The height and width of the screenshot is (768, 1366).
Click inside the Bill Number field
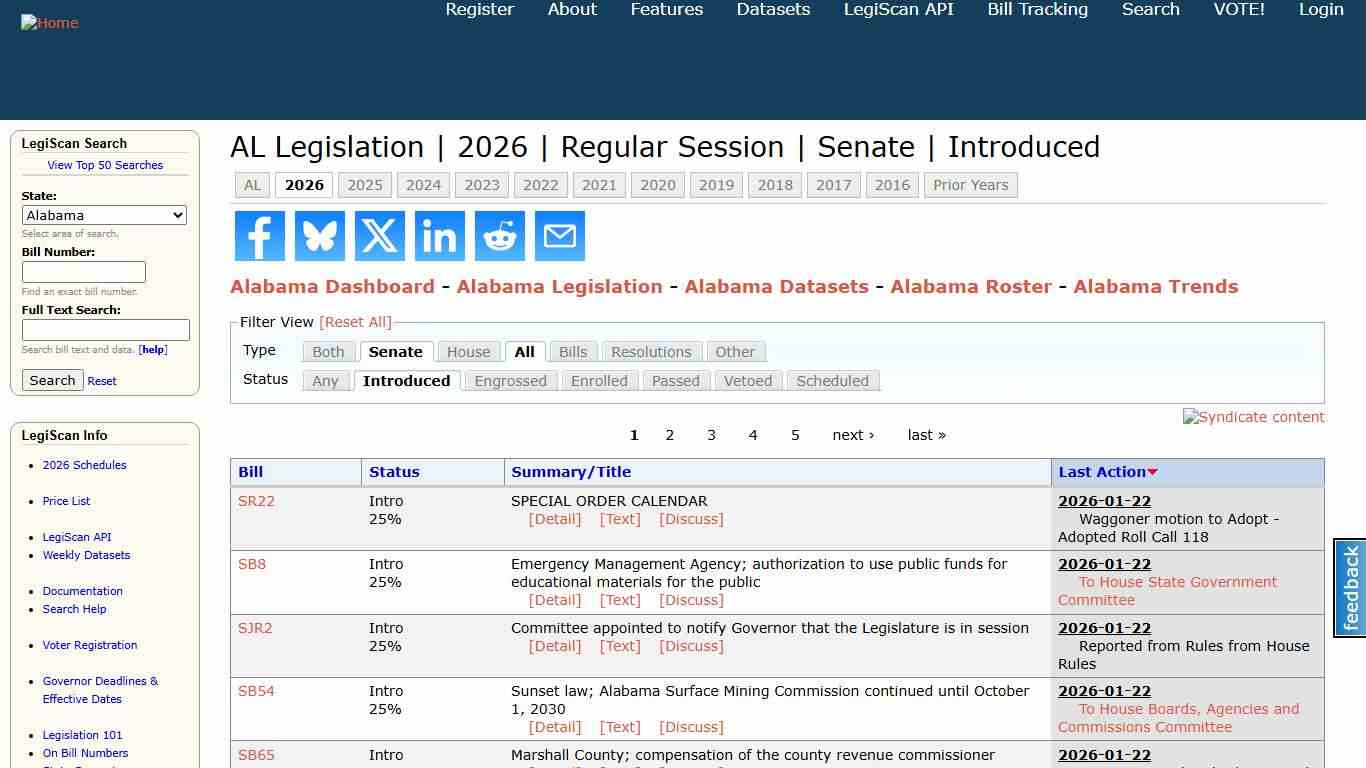pyautogui.click(x=84, y=272)
